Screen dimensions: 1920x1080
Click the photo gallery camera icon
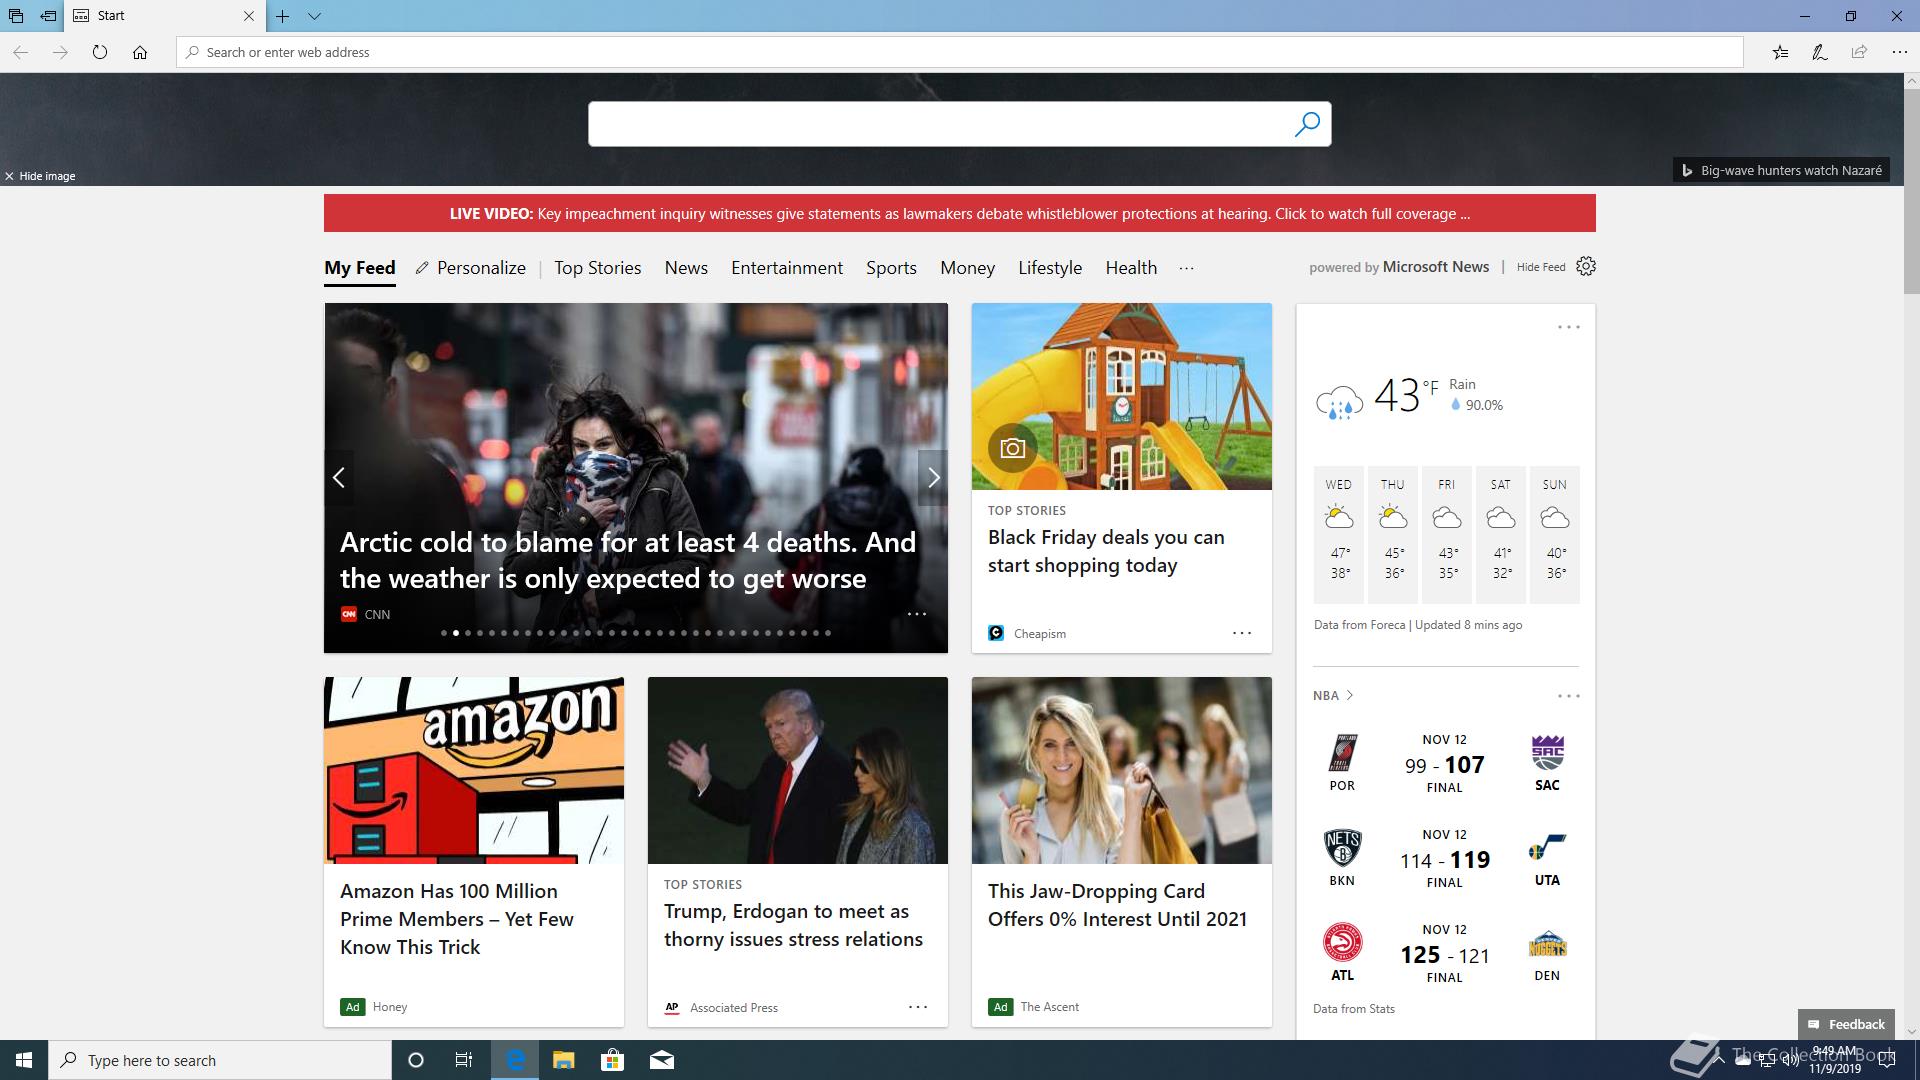pyautogui.click(x=1013, y=448)
